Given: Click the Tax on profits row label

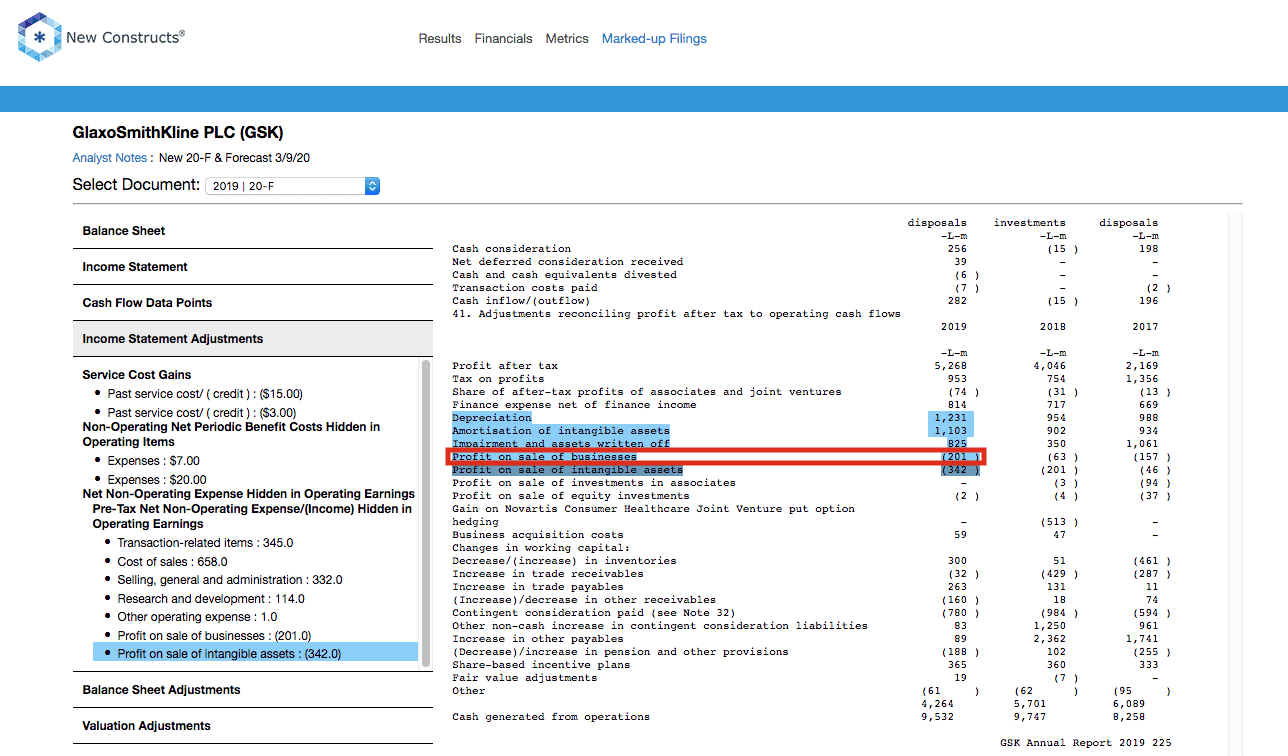Looking at the screenshot, I should (x=498, y=379).
